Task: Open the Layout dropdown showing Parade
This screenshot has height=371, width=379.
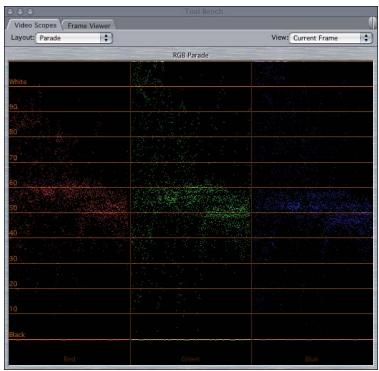Action: [x=74, y=38]
